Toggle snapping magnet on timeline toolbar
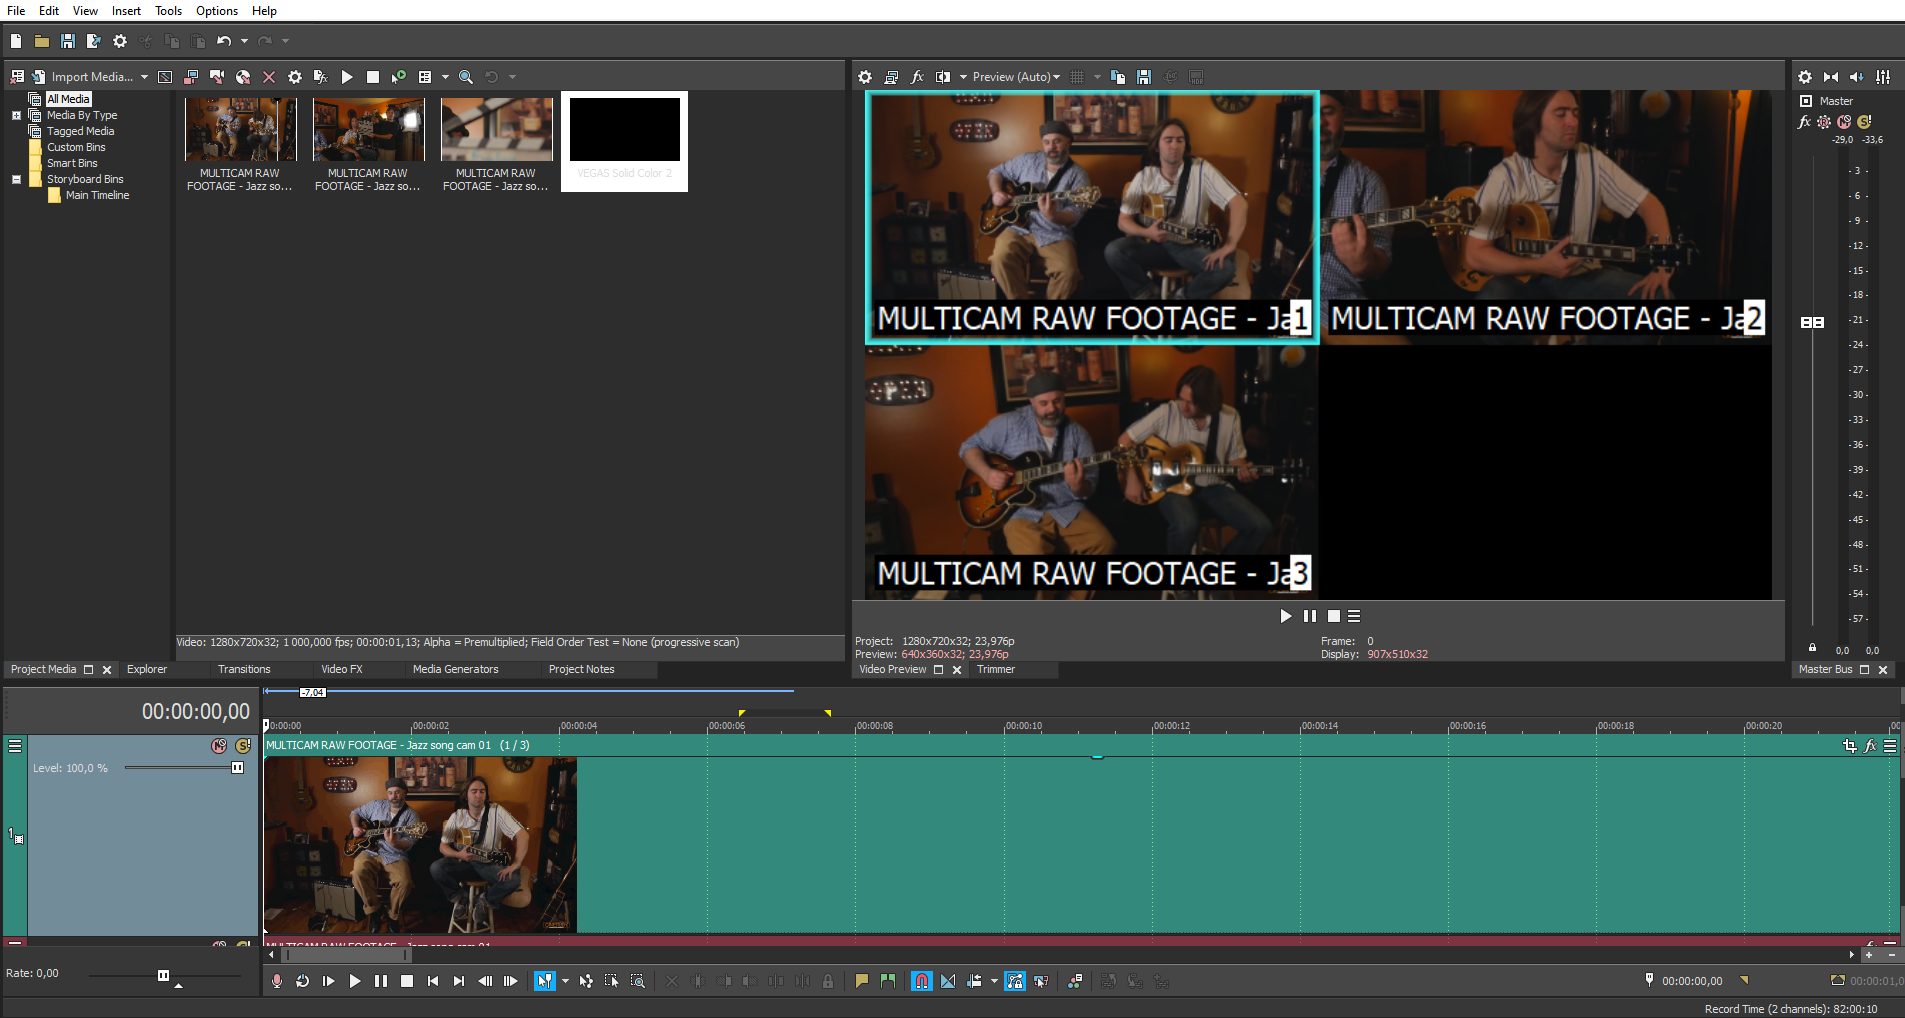The image size is (1905, 1018). click(x=921, y=981)
